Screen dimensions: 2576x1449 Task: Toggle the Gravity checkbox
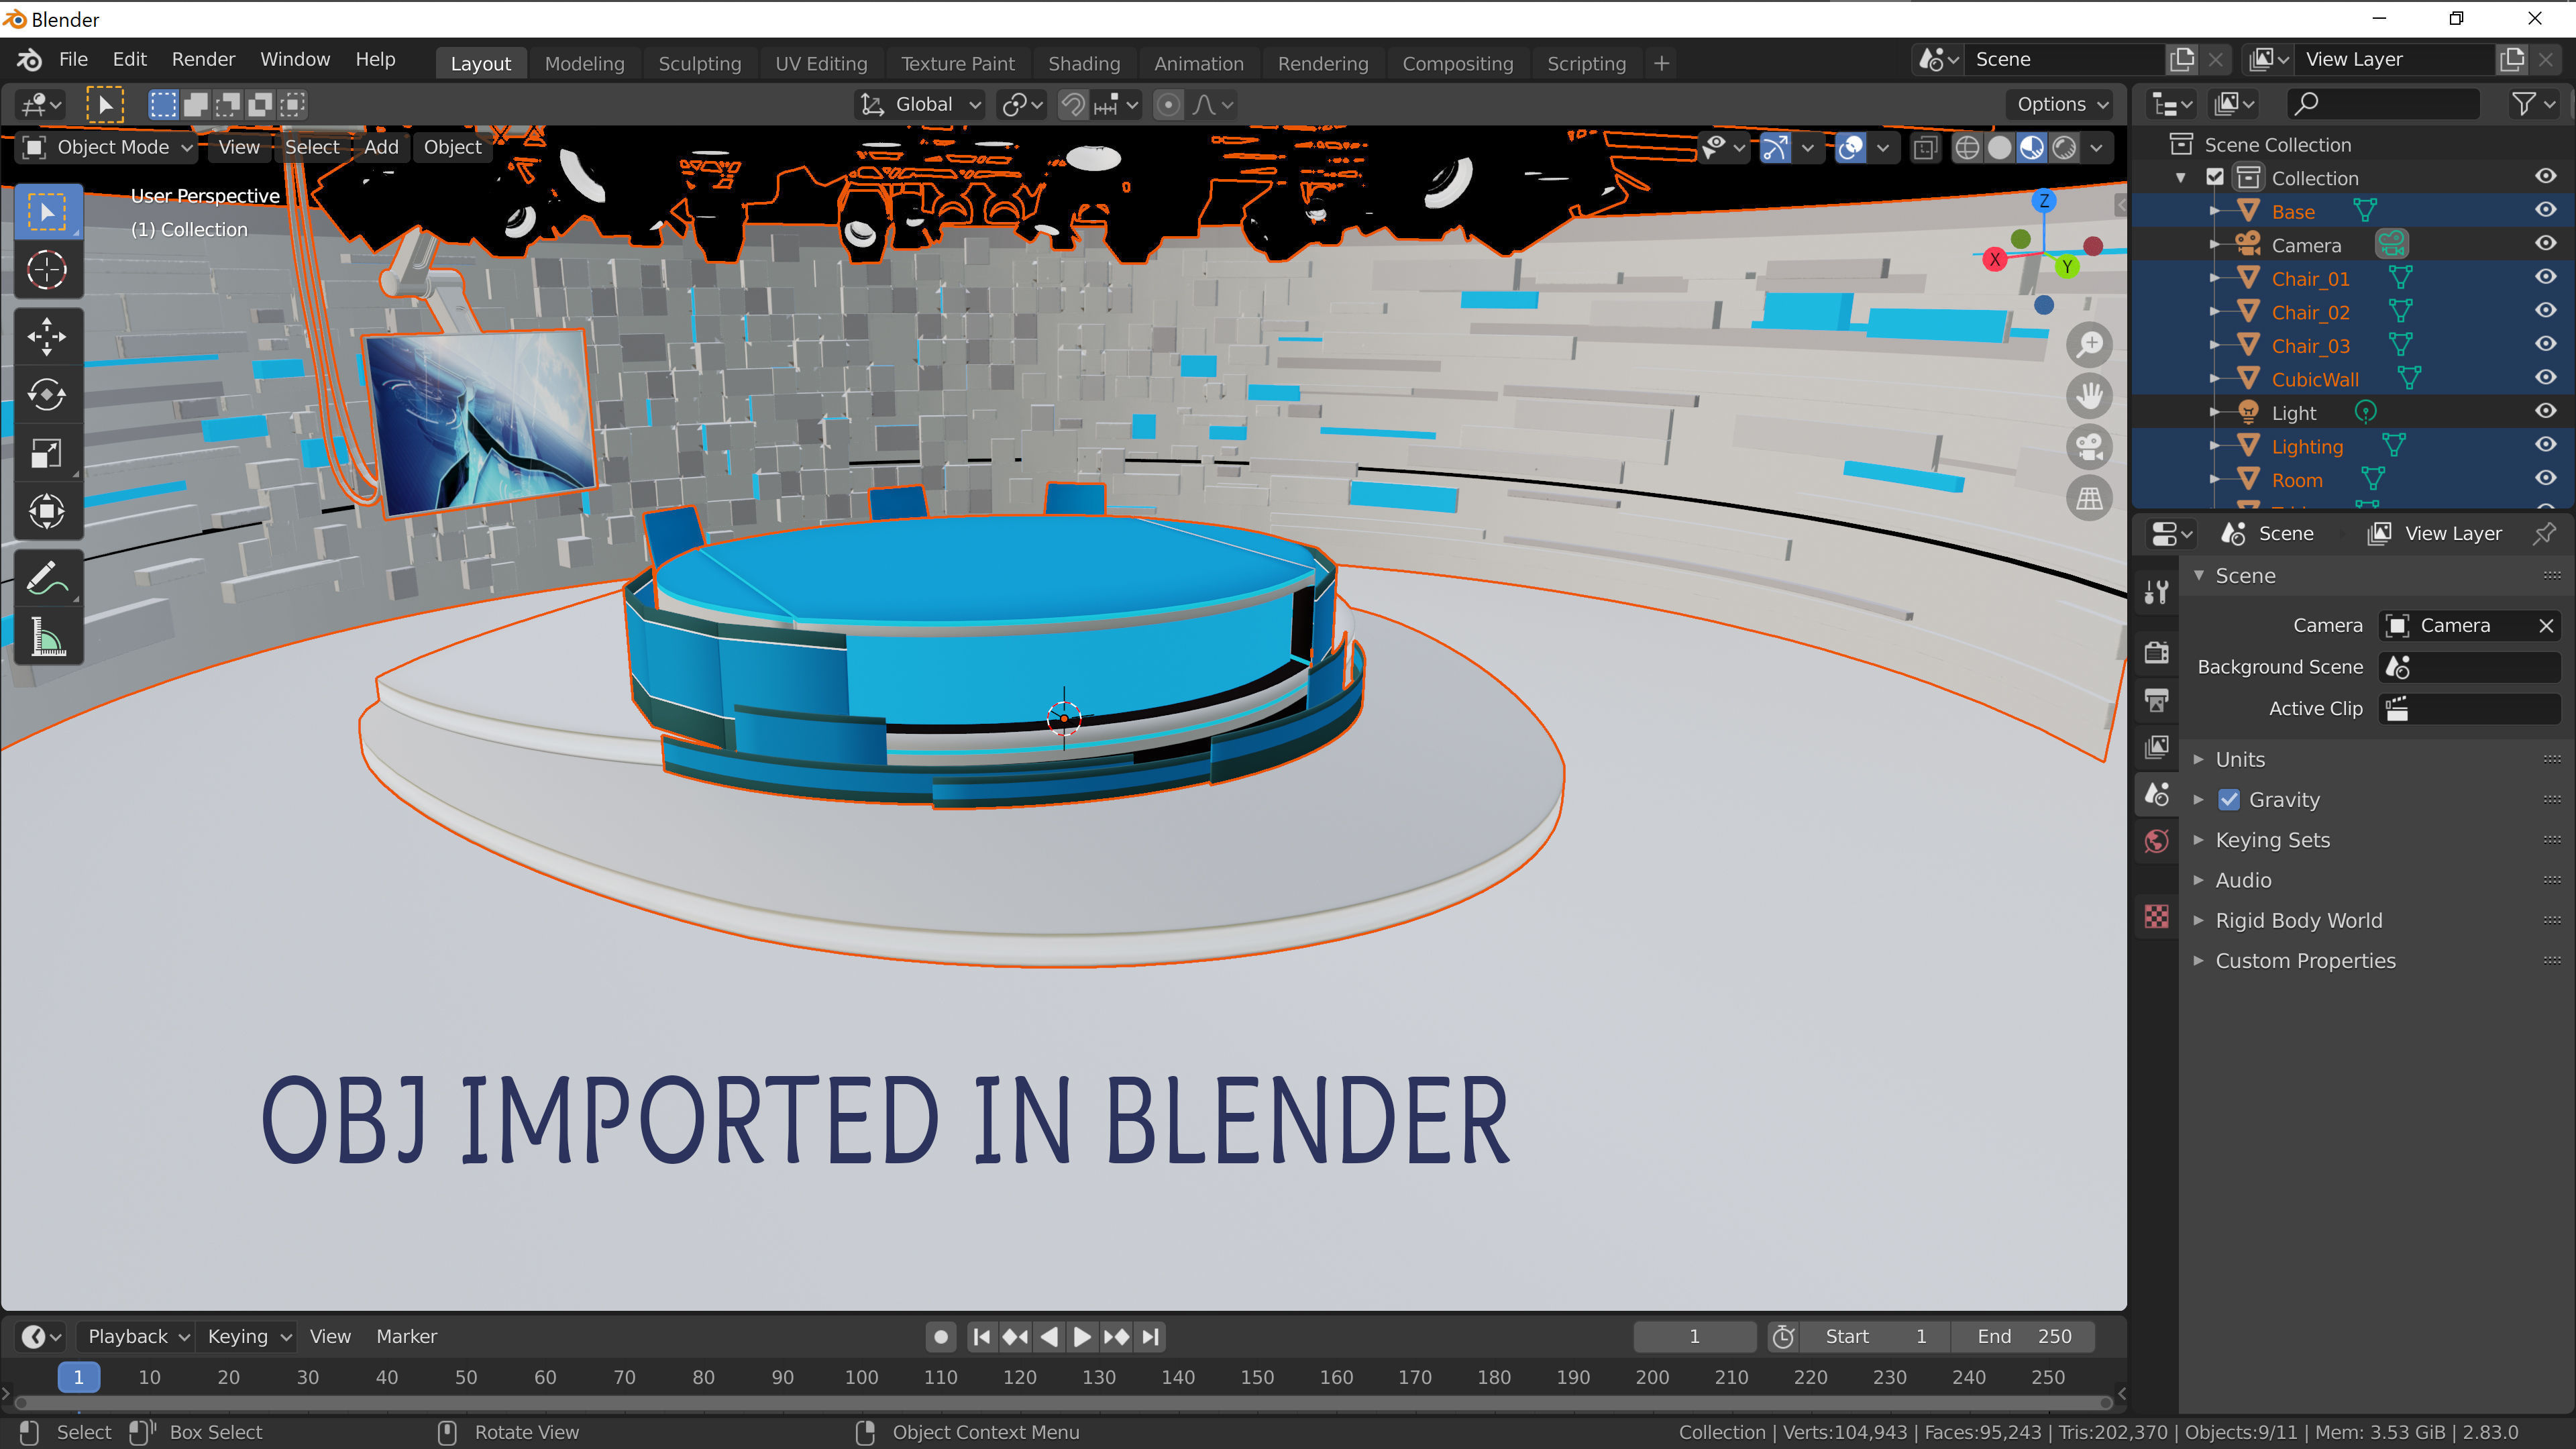tap(2229, 799)
